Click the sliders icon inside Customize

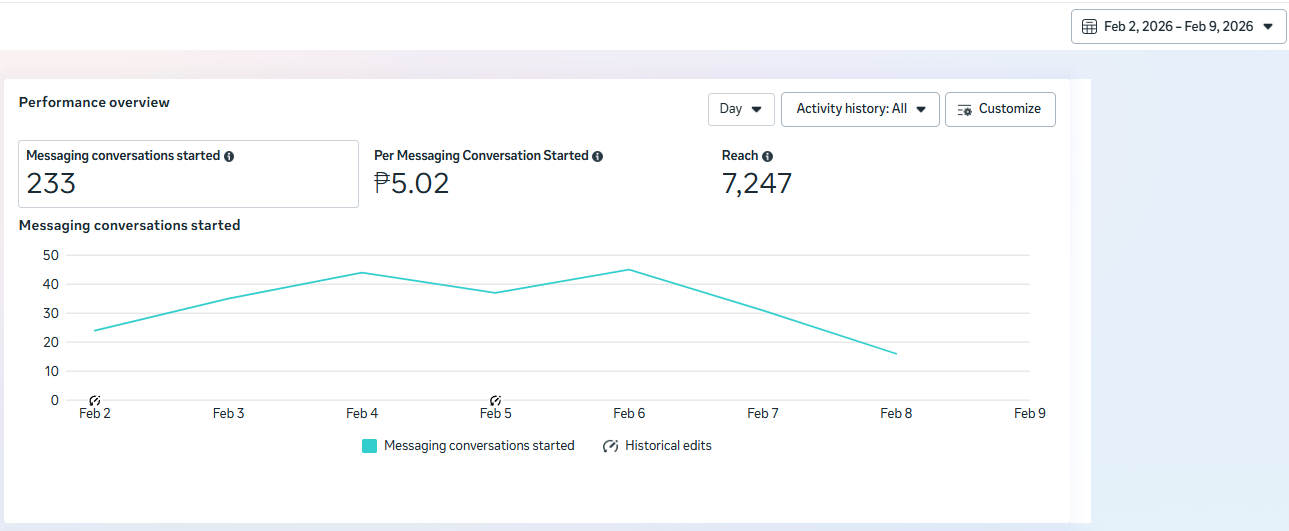tap(965, 110)
